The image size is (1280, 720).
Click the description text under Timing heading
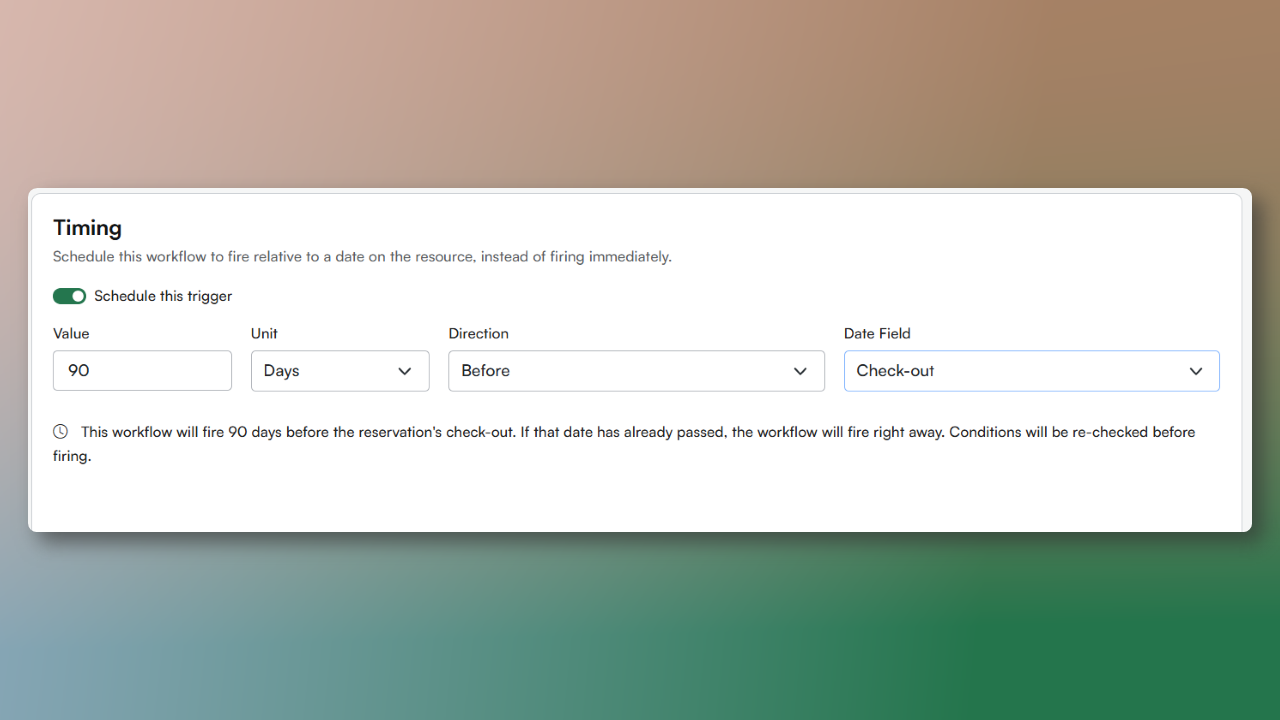(x=362, y=257)
